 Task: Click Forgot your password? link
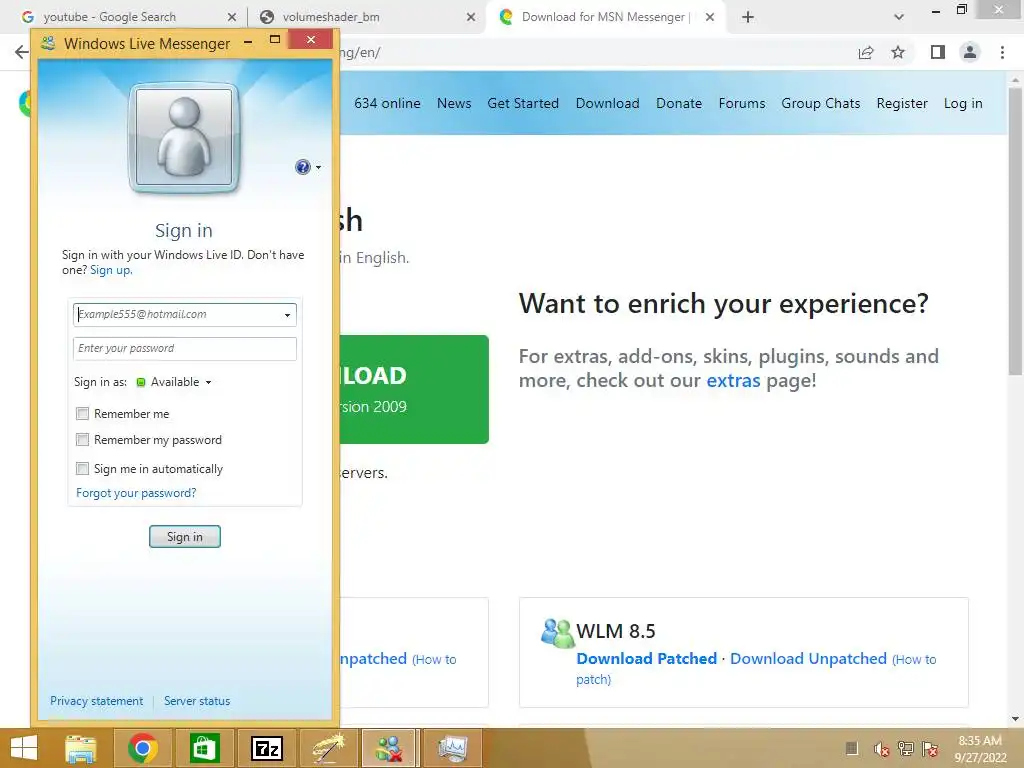(136, 493)
